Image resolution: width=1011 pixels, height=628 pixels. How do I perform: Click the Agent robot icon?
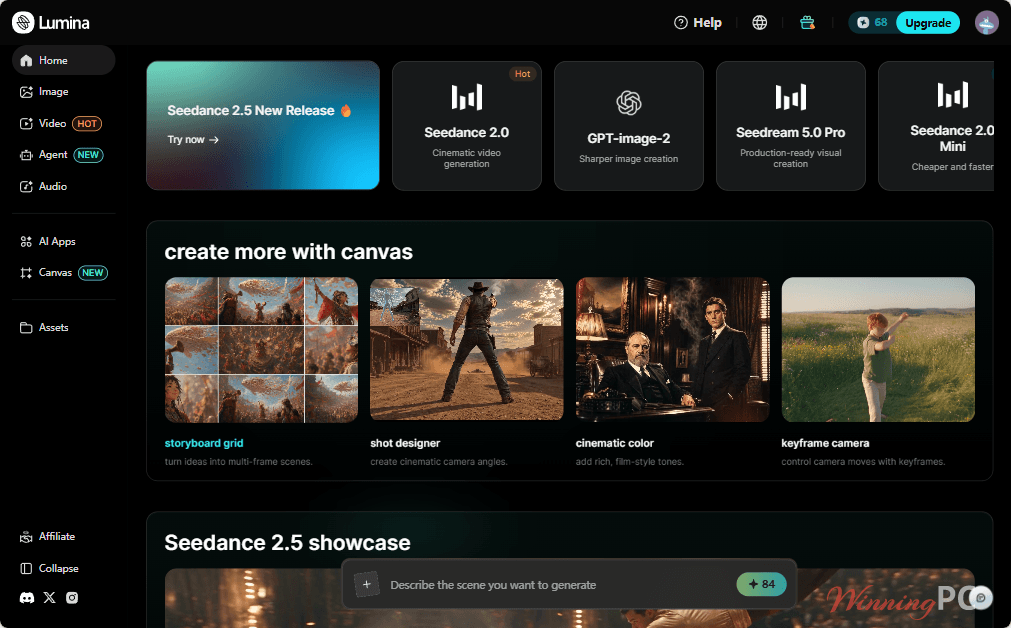26,155
